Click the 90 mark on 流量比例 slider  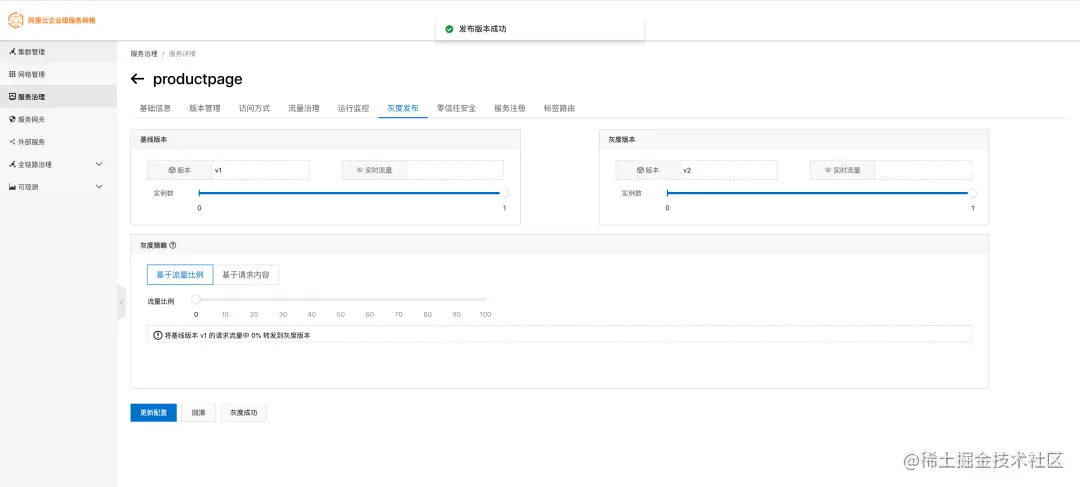(456, 314)
